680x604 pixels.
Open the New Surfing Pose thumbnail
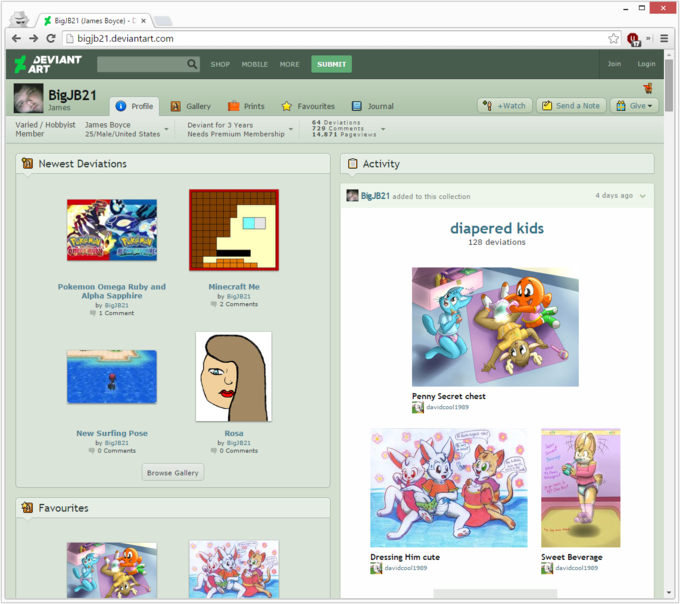(x=112, y=377)
